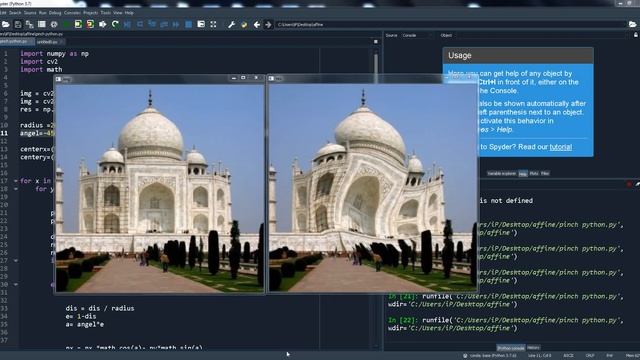640x360 pixels.
Task: Collapse the nested 'for y' fold arrow
Action: point(16,189)
